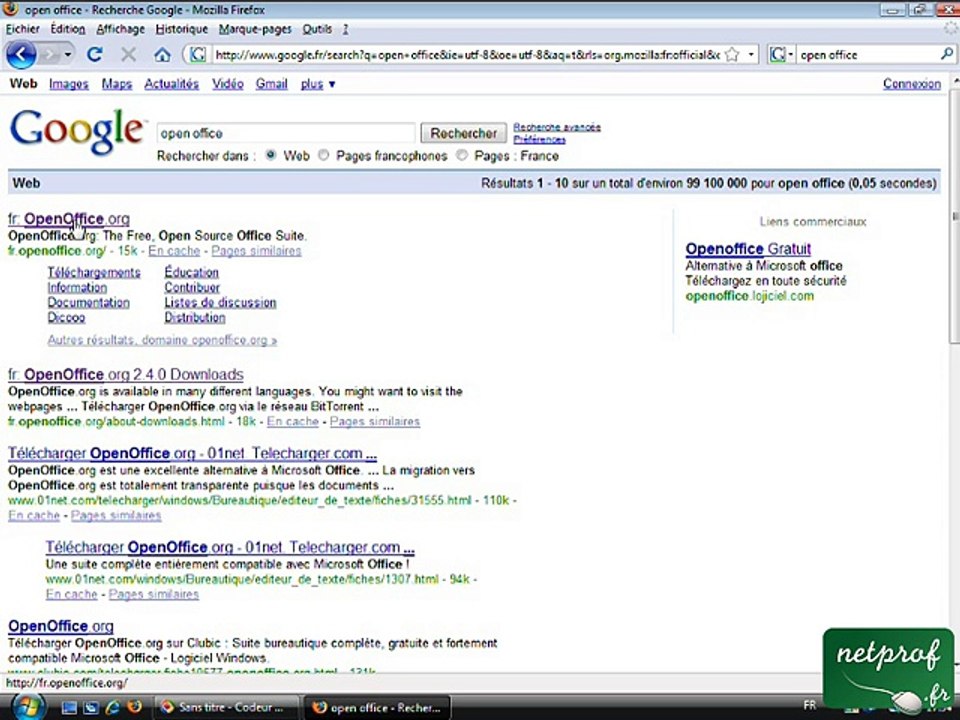The height and width of the screenshot is (720, 960).
Task: Click the Rechercher button
Action: pos(463,133)
